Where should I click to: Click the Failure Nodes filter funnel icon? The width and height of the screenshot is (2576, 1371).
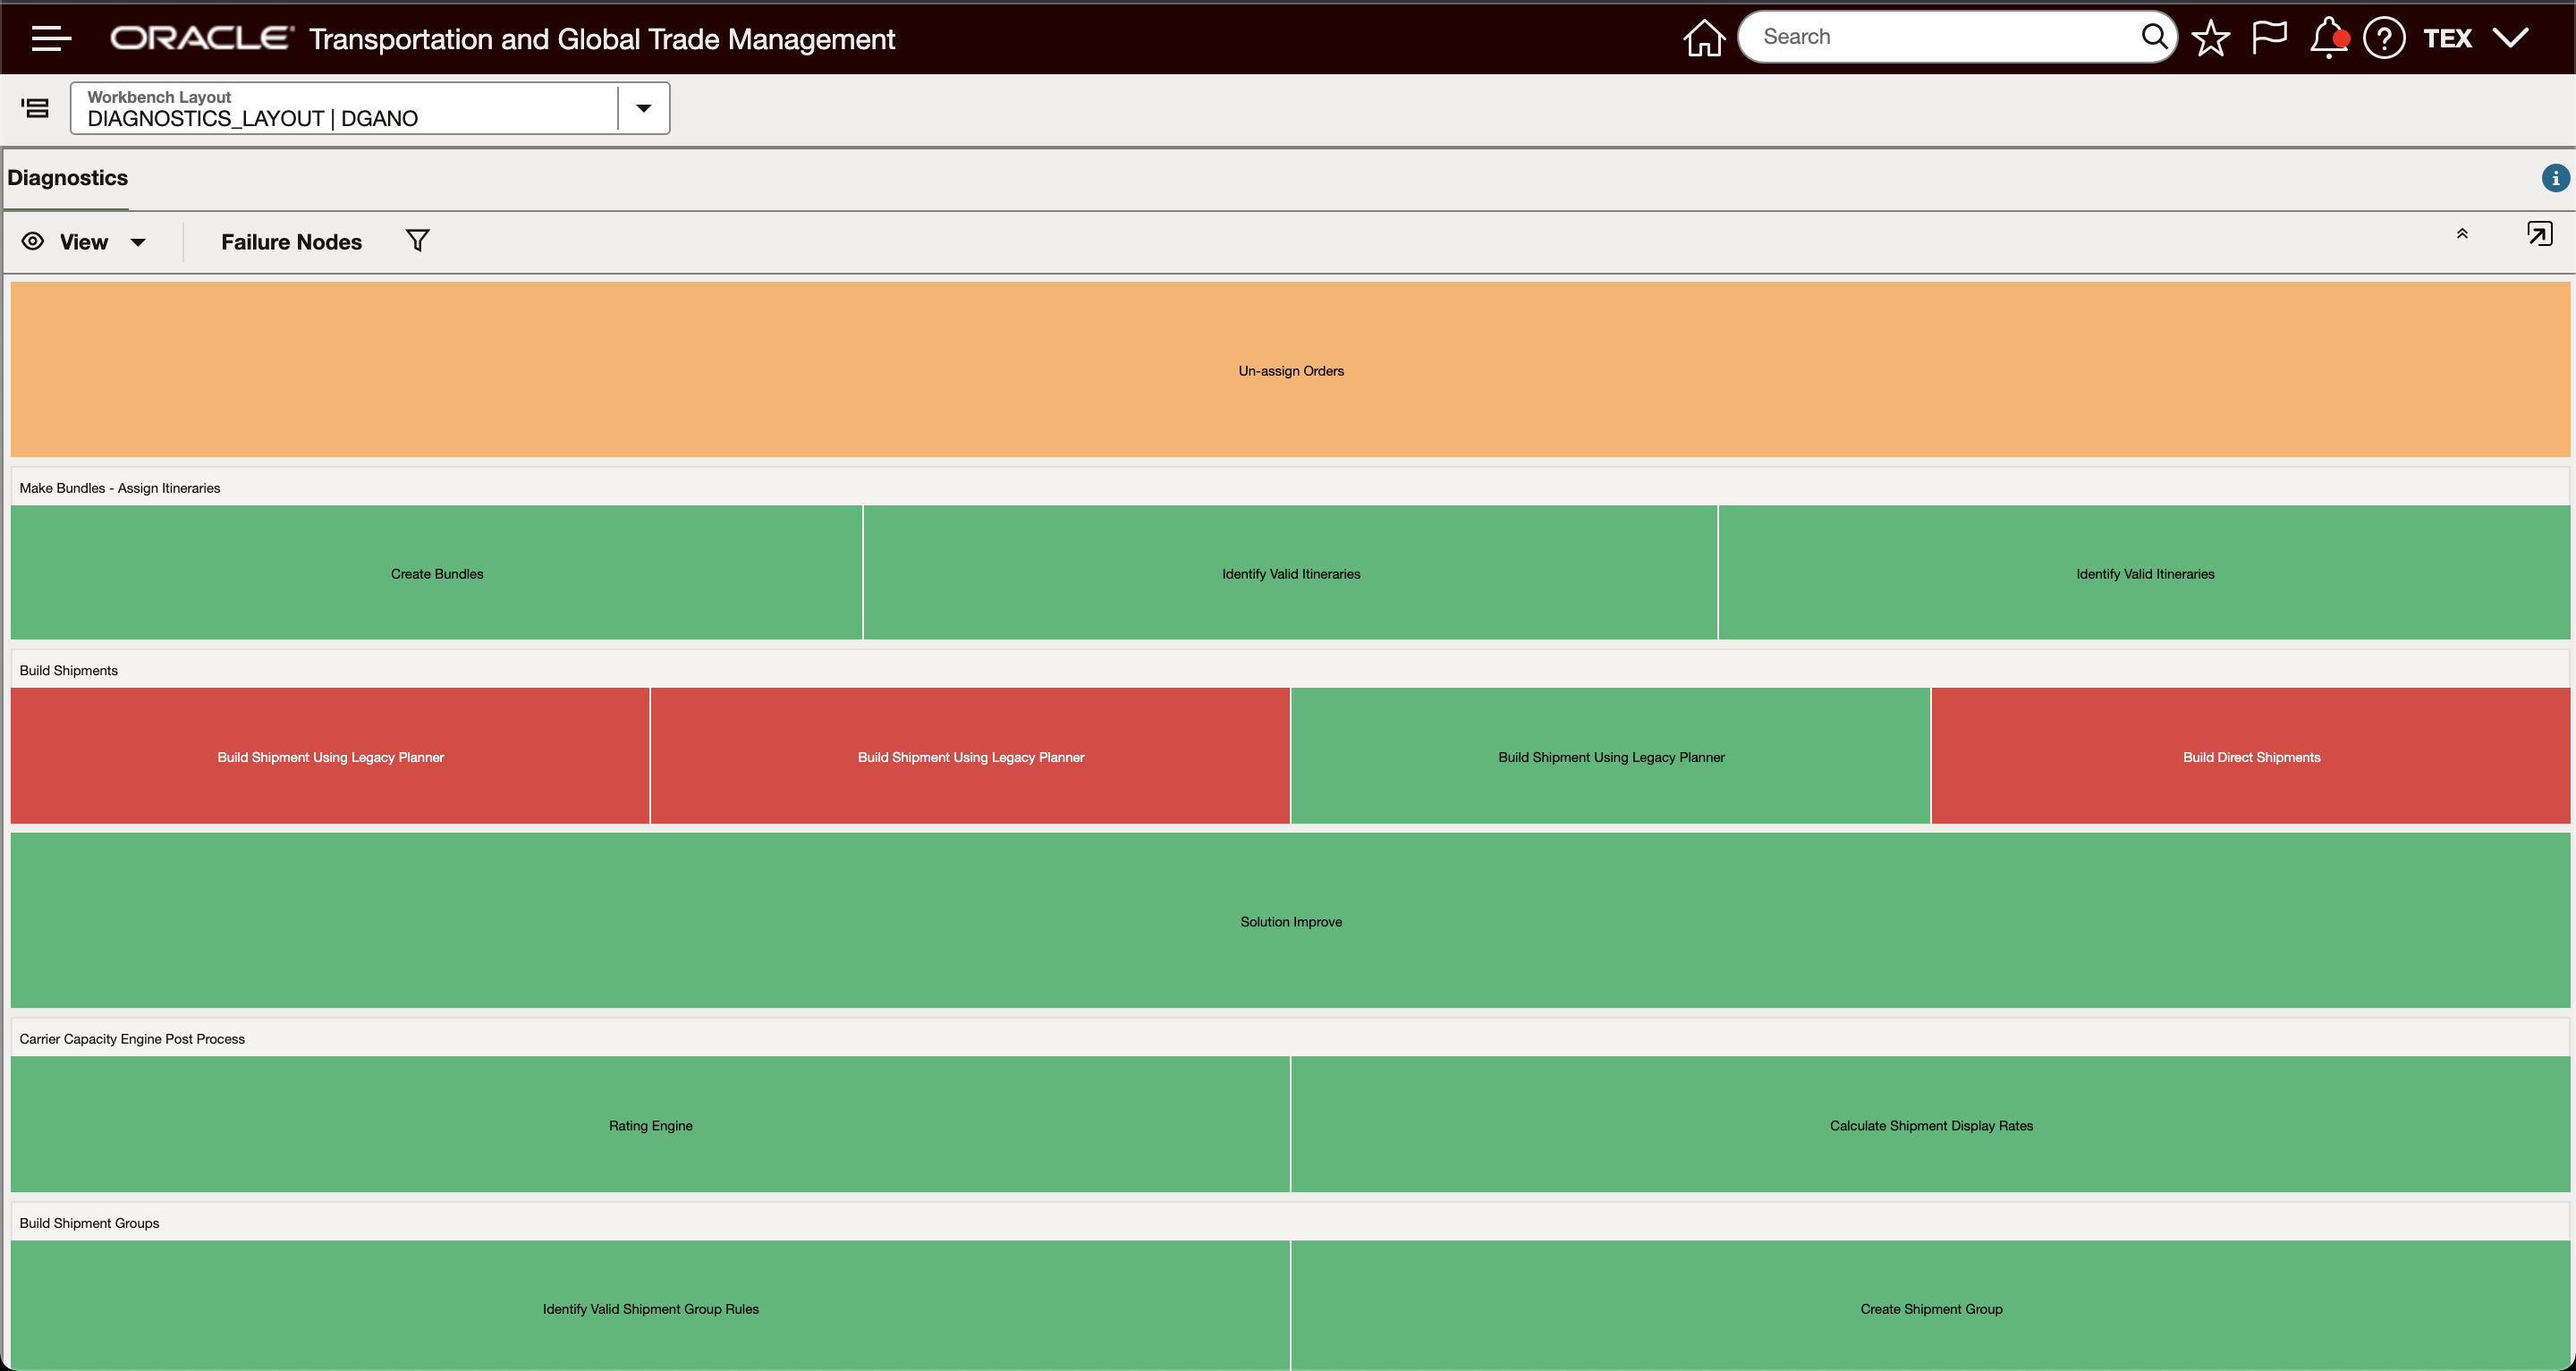click(x=418, y=241)
